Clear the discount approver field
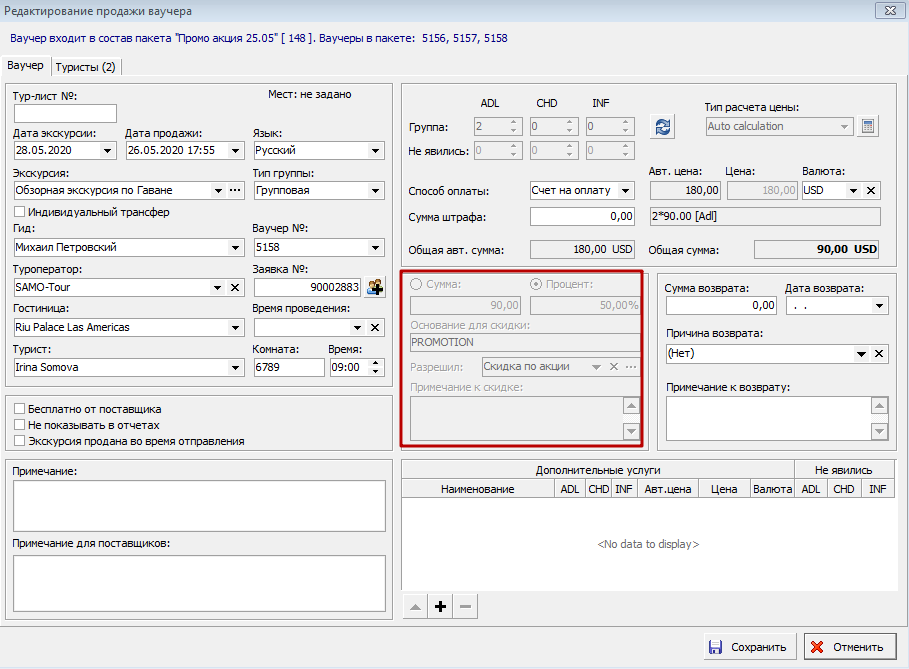The width and height of the screenshot is (909, 669). click(614, 366)
